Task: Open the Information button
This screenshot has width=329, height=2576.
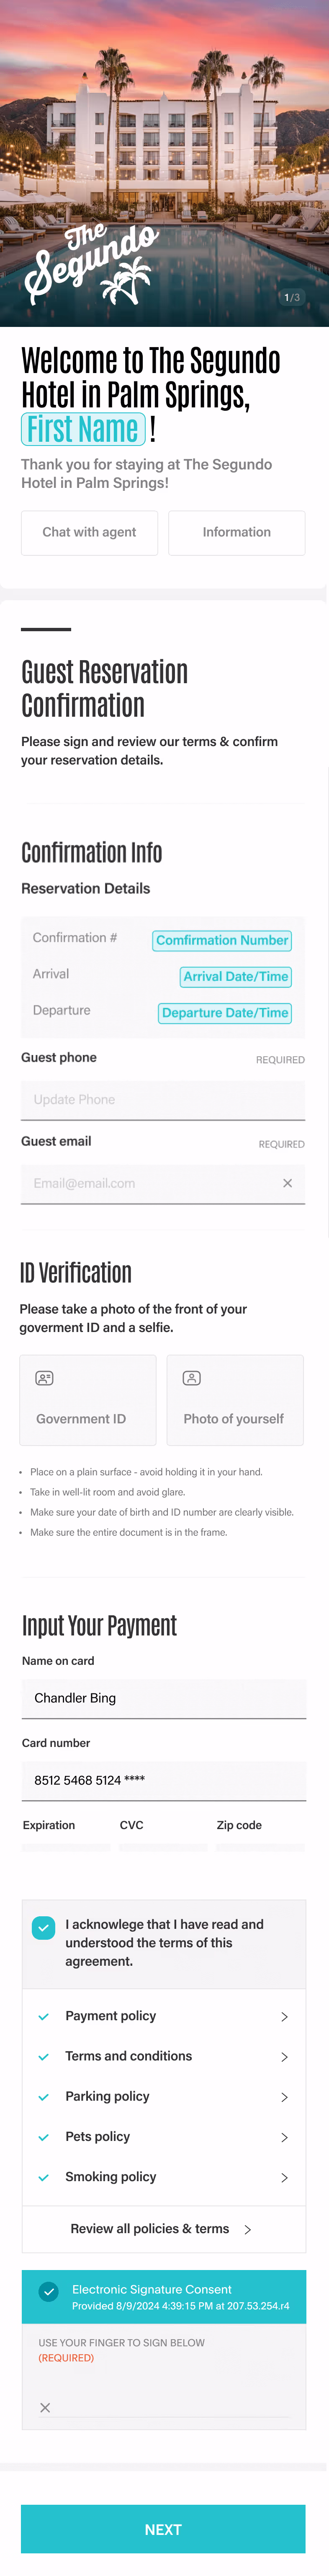Action: coord(236,532)
